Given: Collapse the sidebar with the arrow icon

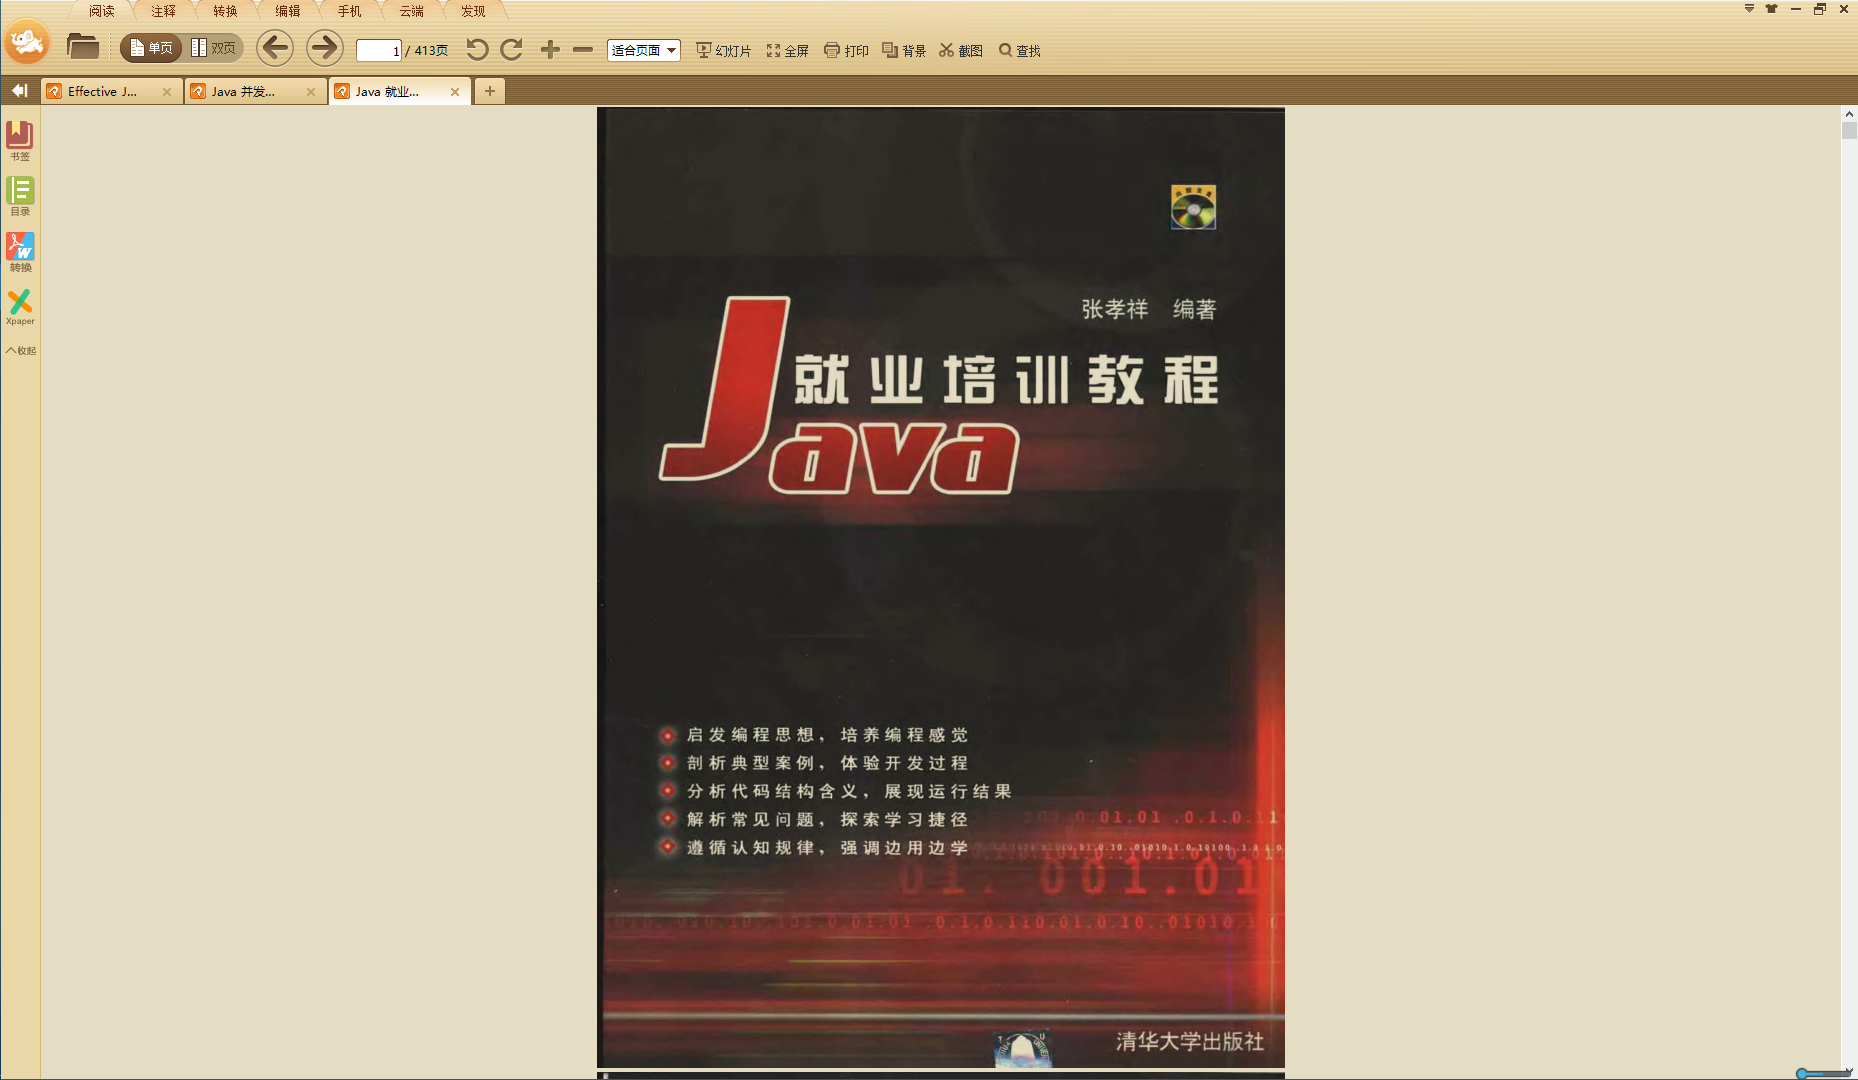Looking at the screenshot, I should 19,91.
